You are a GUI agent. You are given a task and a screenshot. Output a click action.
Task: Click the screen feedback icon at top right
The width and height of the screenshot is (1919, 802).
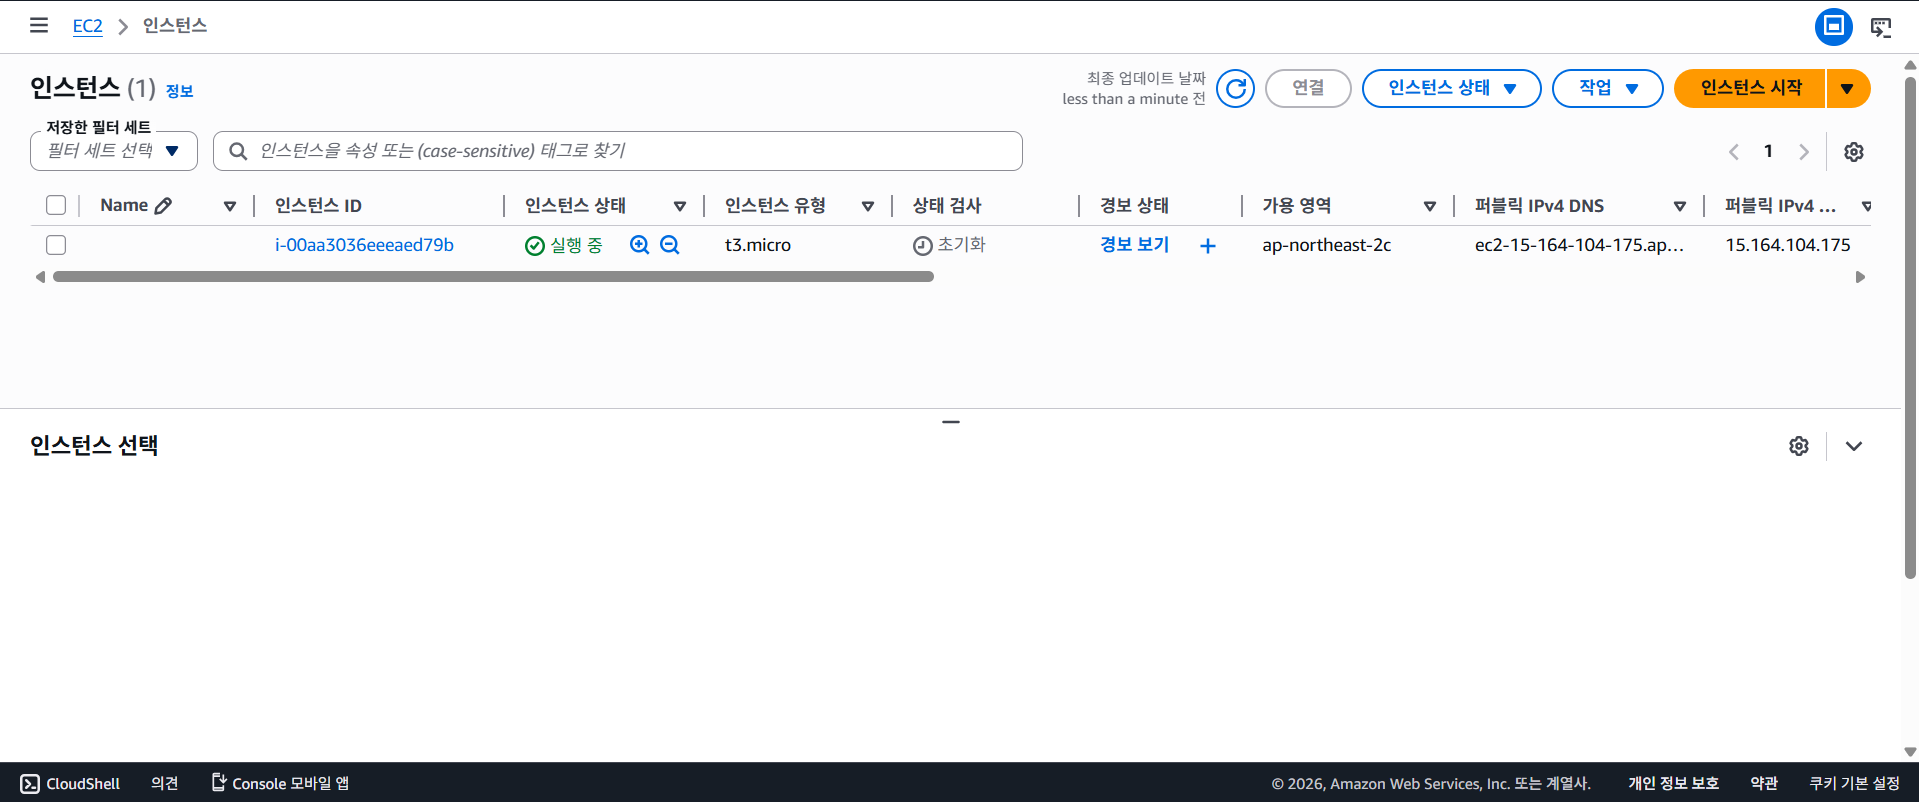pos(1881,27)
